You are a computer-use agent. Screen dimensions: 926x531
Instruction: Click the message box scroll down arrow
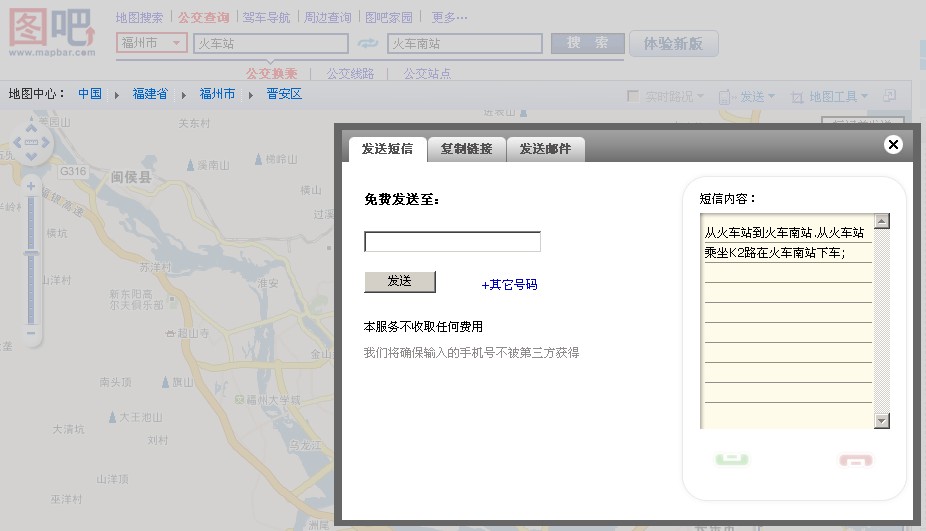(x=881, y=421)
